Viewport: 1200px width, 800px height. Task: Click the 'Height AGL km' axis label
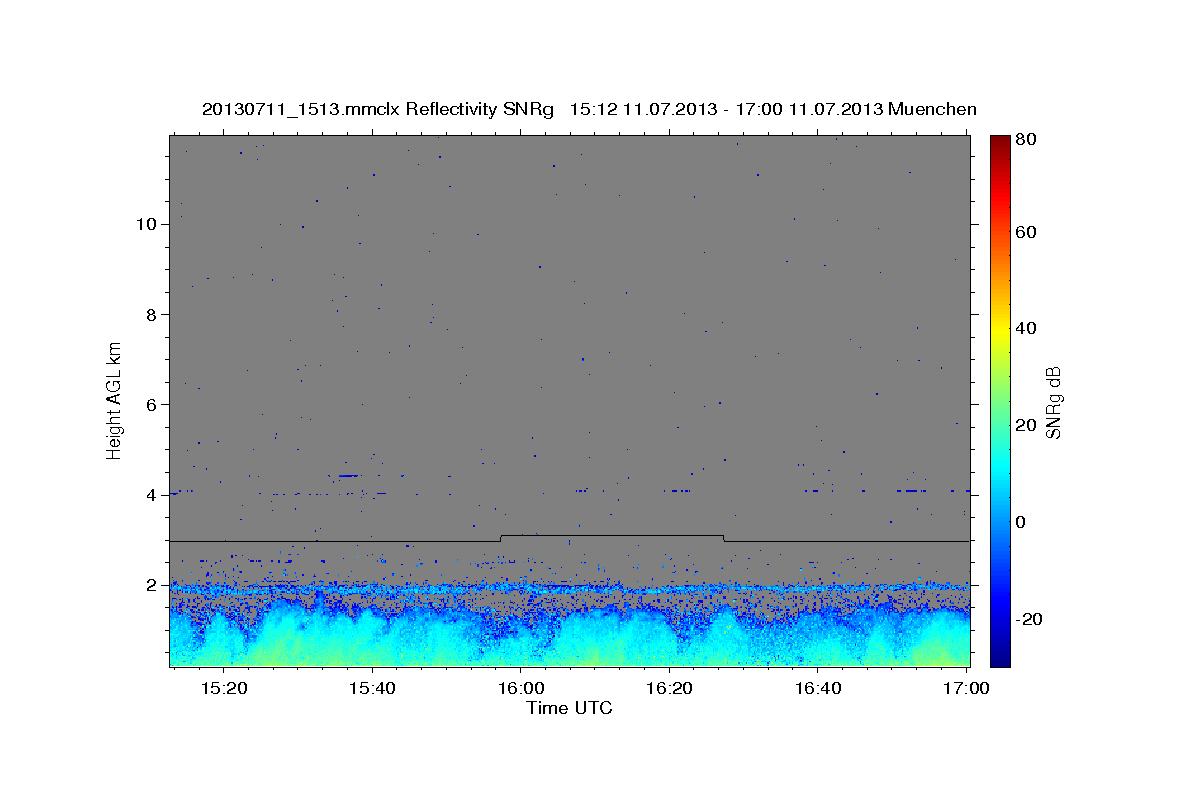[115, 400]
